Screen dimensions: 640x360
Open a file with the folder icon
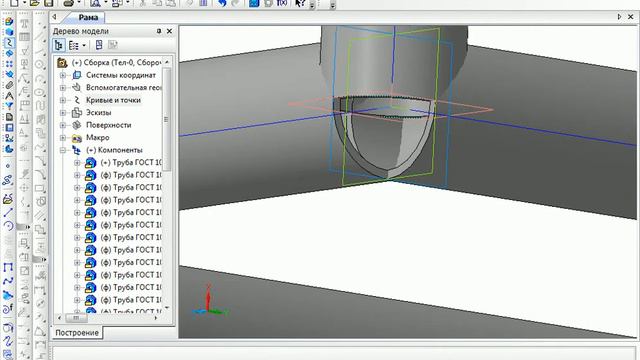click(35, 3)
